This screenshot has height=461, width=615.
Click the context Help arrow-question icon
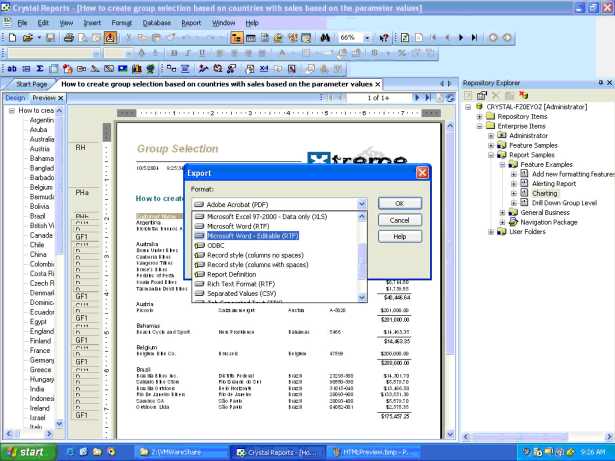click(384, 38)
